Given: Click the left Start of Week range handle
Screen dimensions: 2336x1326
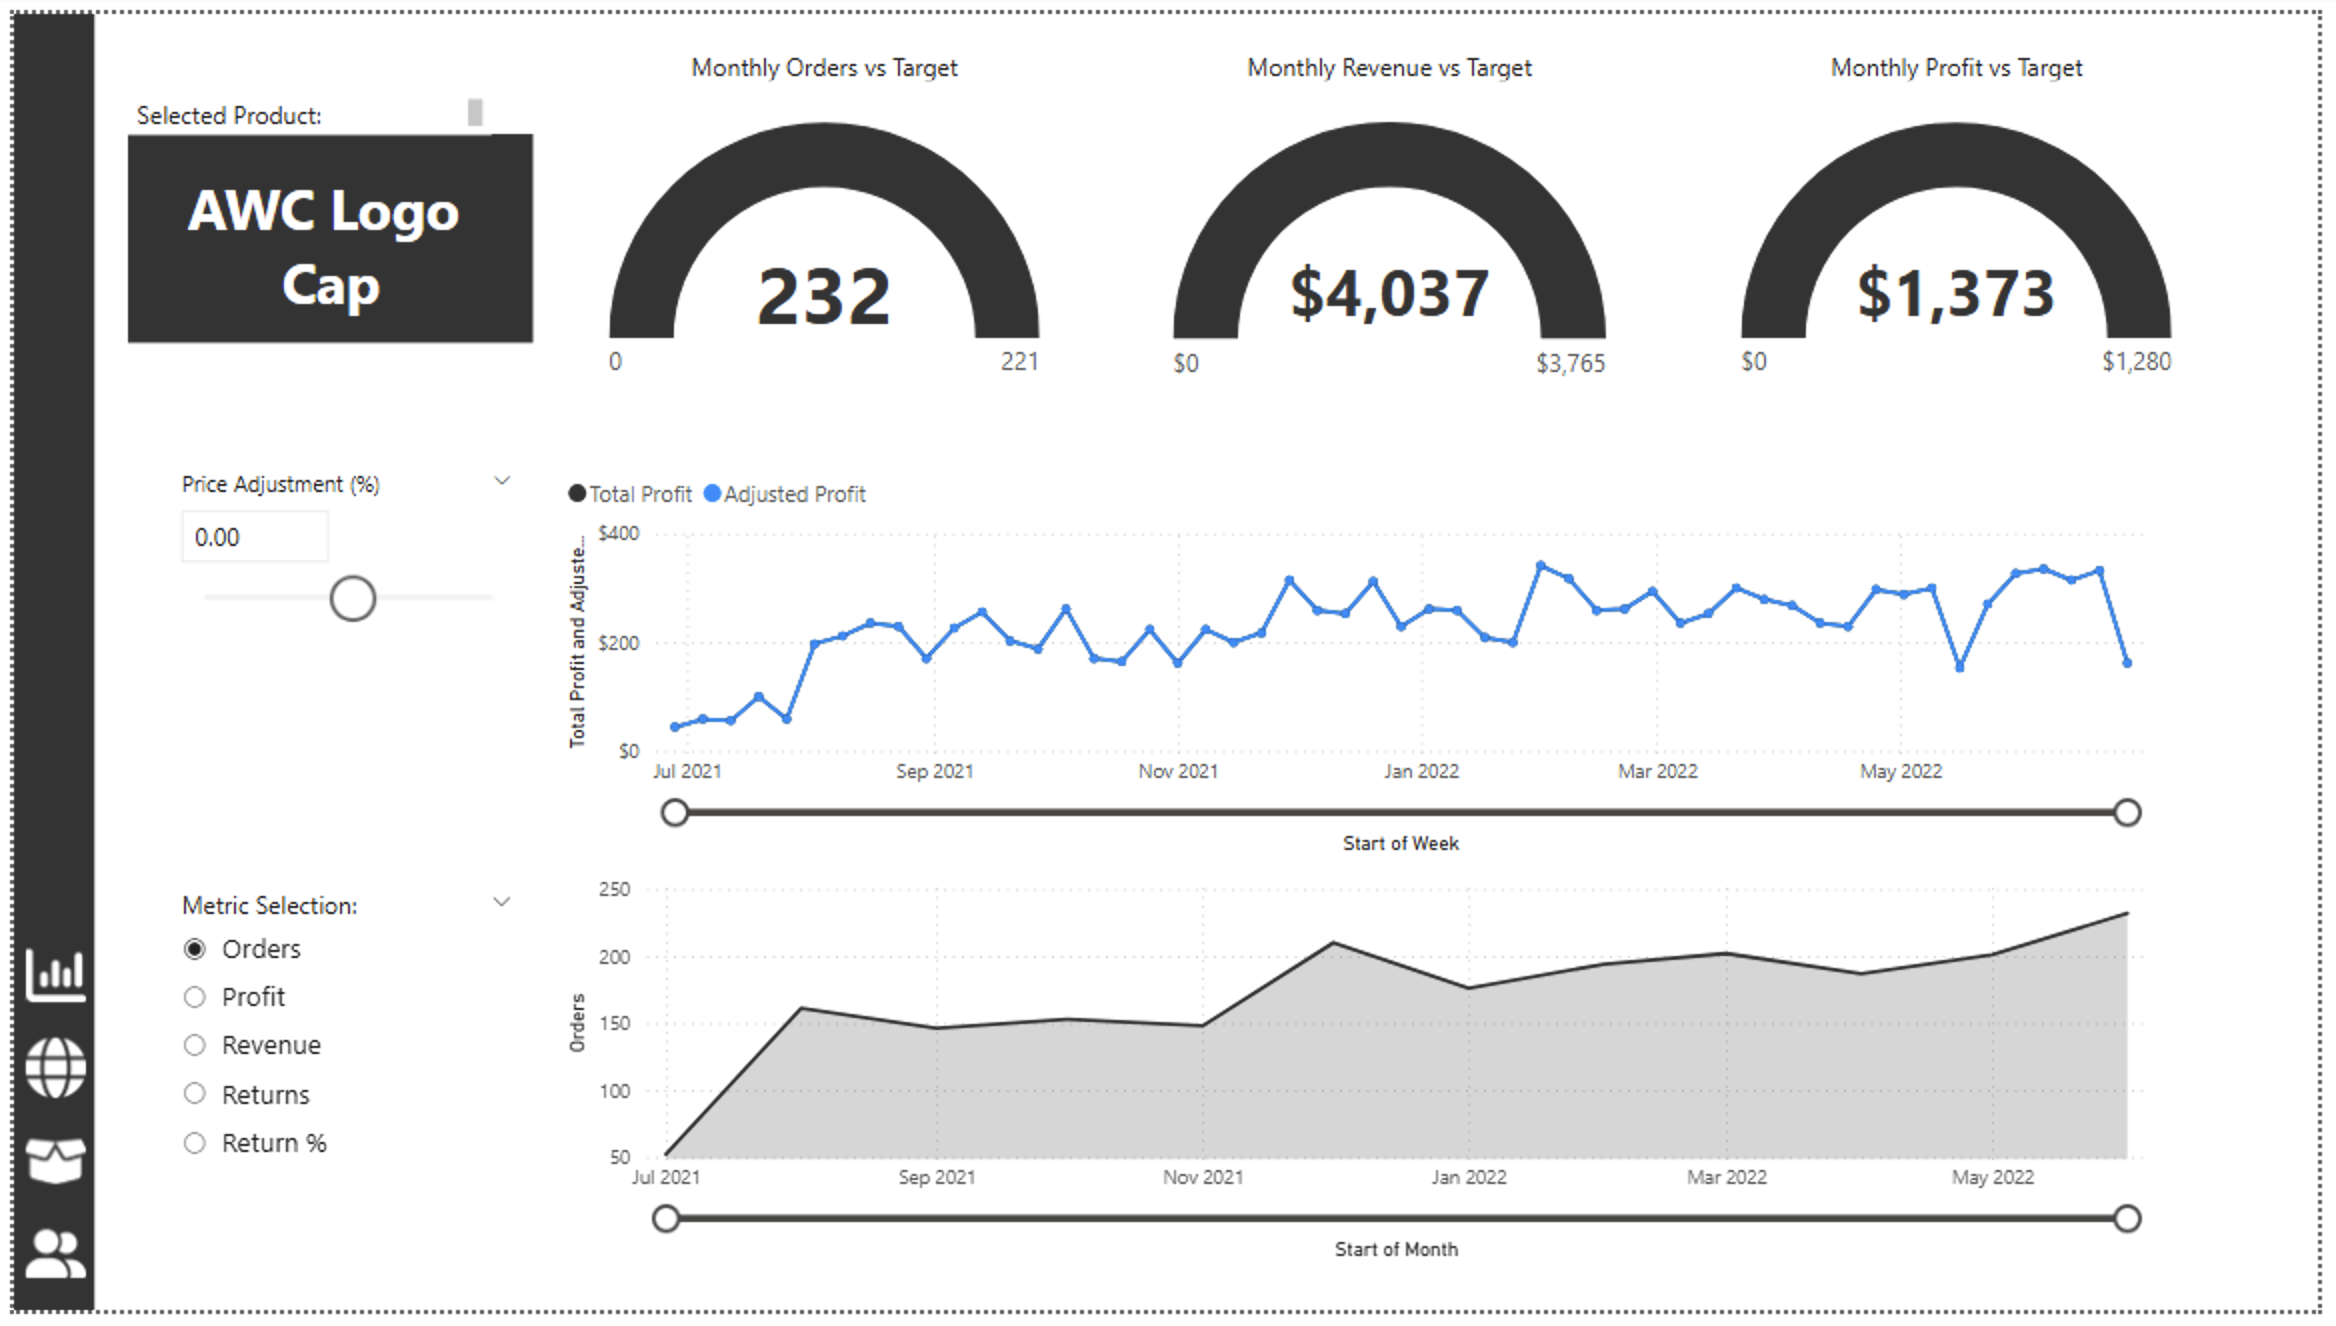Looking at the screenshot, I should coord(675,813).
